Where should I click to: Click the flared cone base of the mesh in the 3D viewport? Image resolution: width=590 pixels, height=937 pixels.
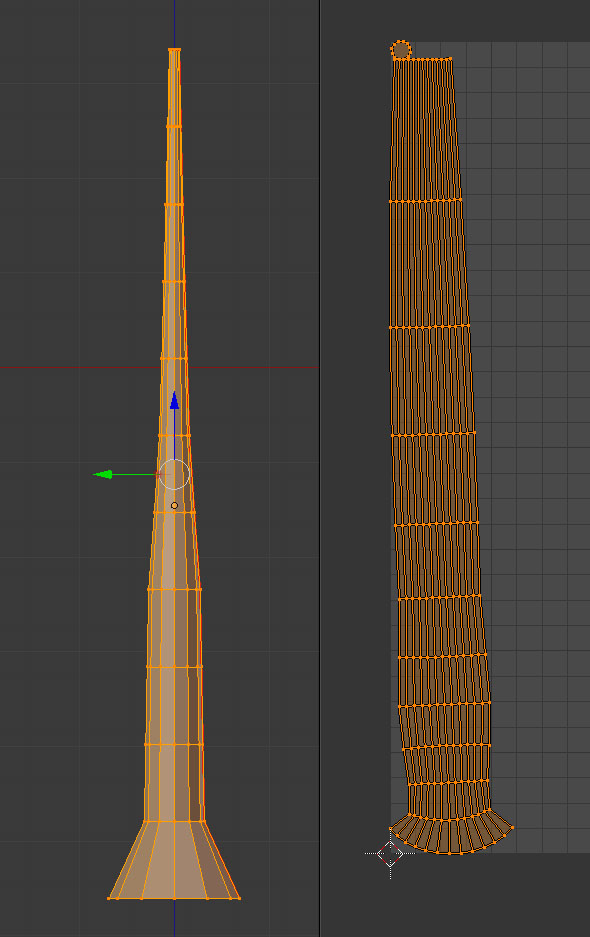click(174, 859)
